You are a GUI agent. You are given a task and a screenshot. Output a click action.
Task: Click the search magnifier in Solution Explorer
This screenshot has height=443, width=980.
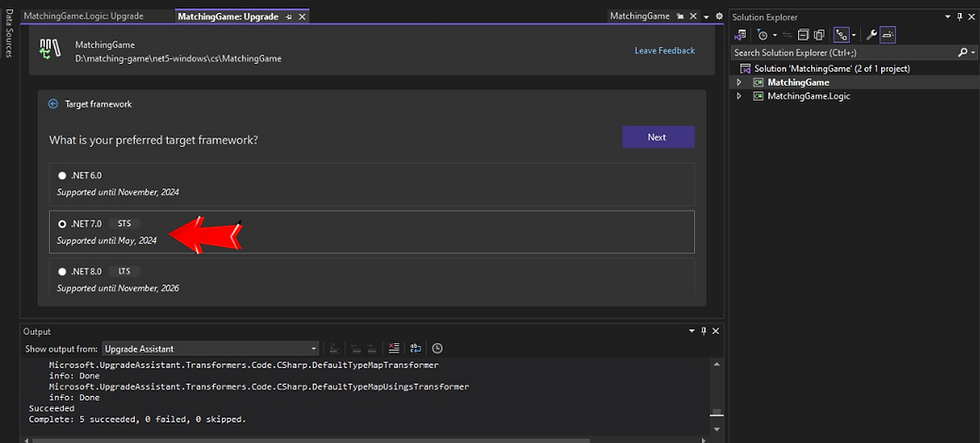pos(962,53)
